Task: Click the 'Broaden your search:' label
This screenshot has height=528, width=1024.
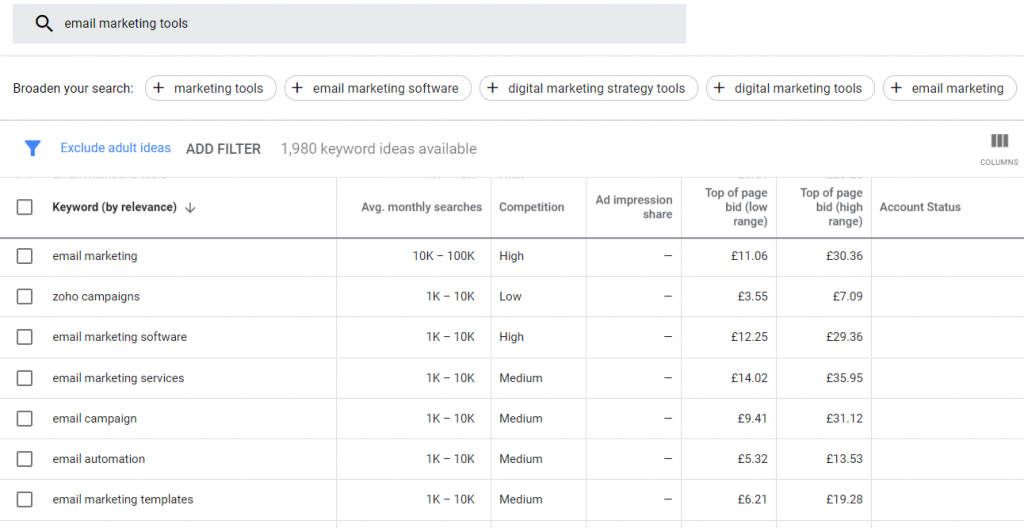Action: [73, 88]
